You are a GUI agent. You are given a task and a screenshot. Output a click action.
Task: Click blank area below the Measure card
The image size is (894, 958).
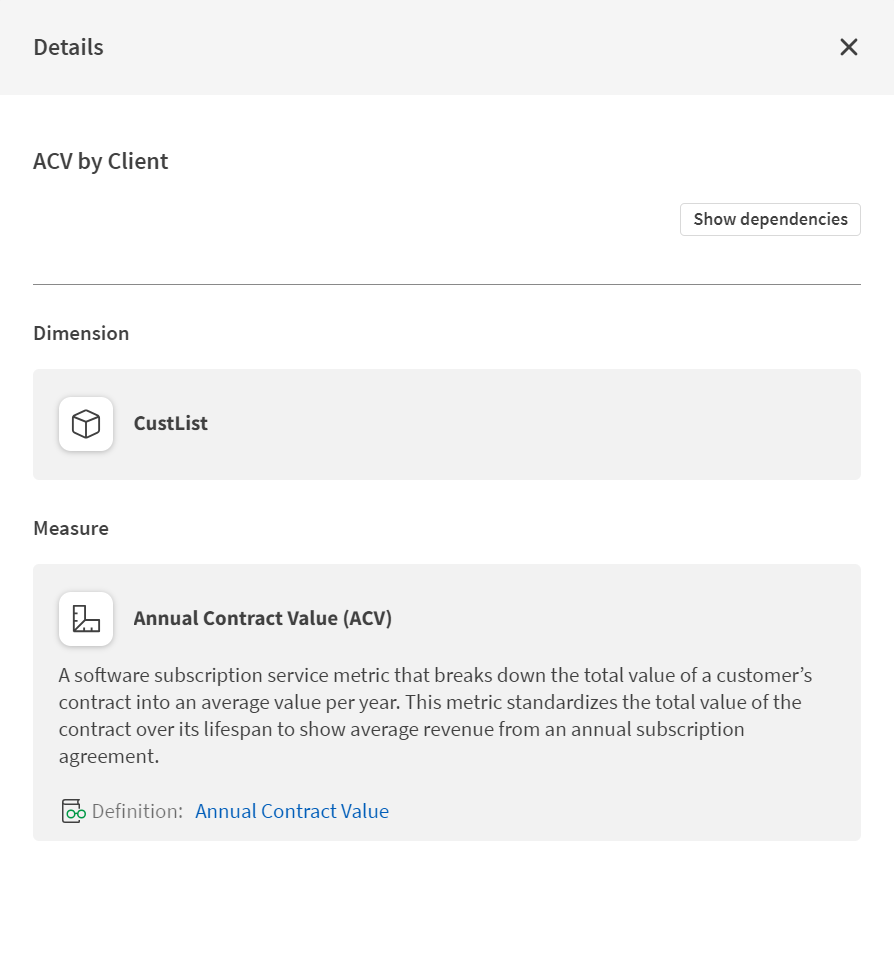click(446, 900)
